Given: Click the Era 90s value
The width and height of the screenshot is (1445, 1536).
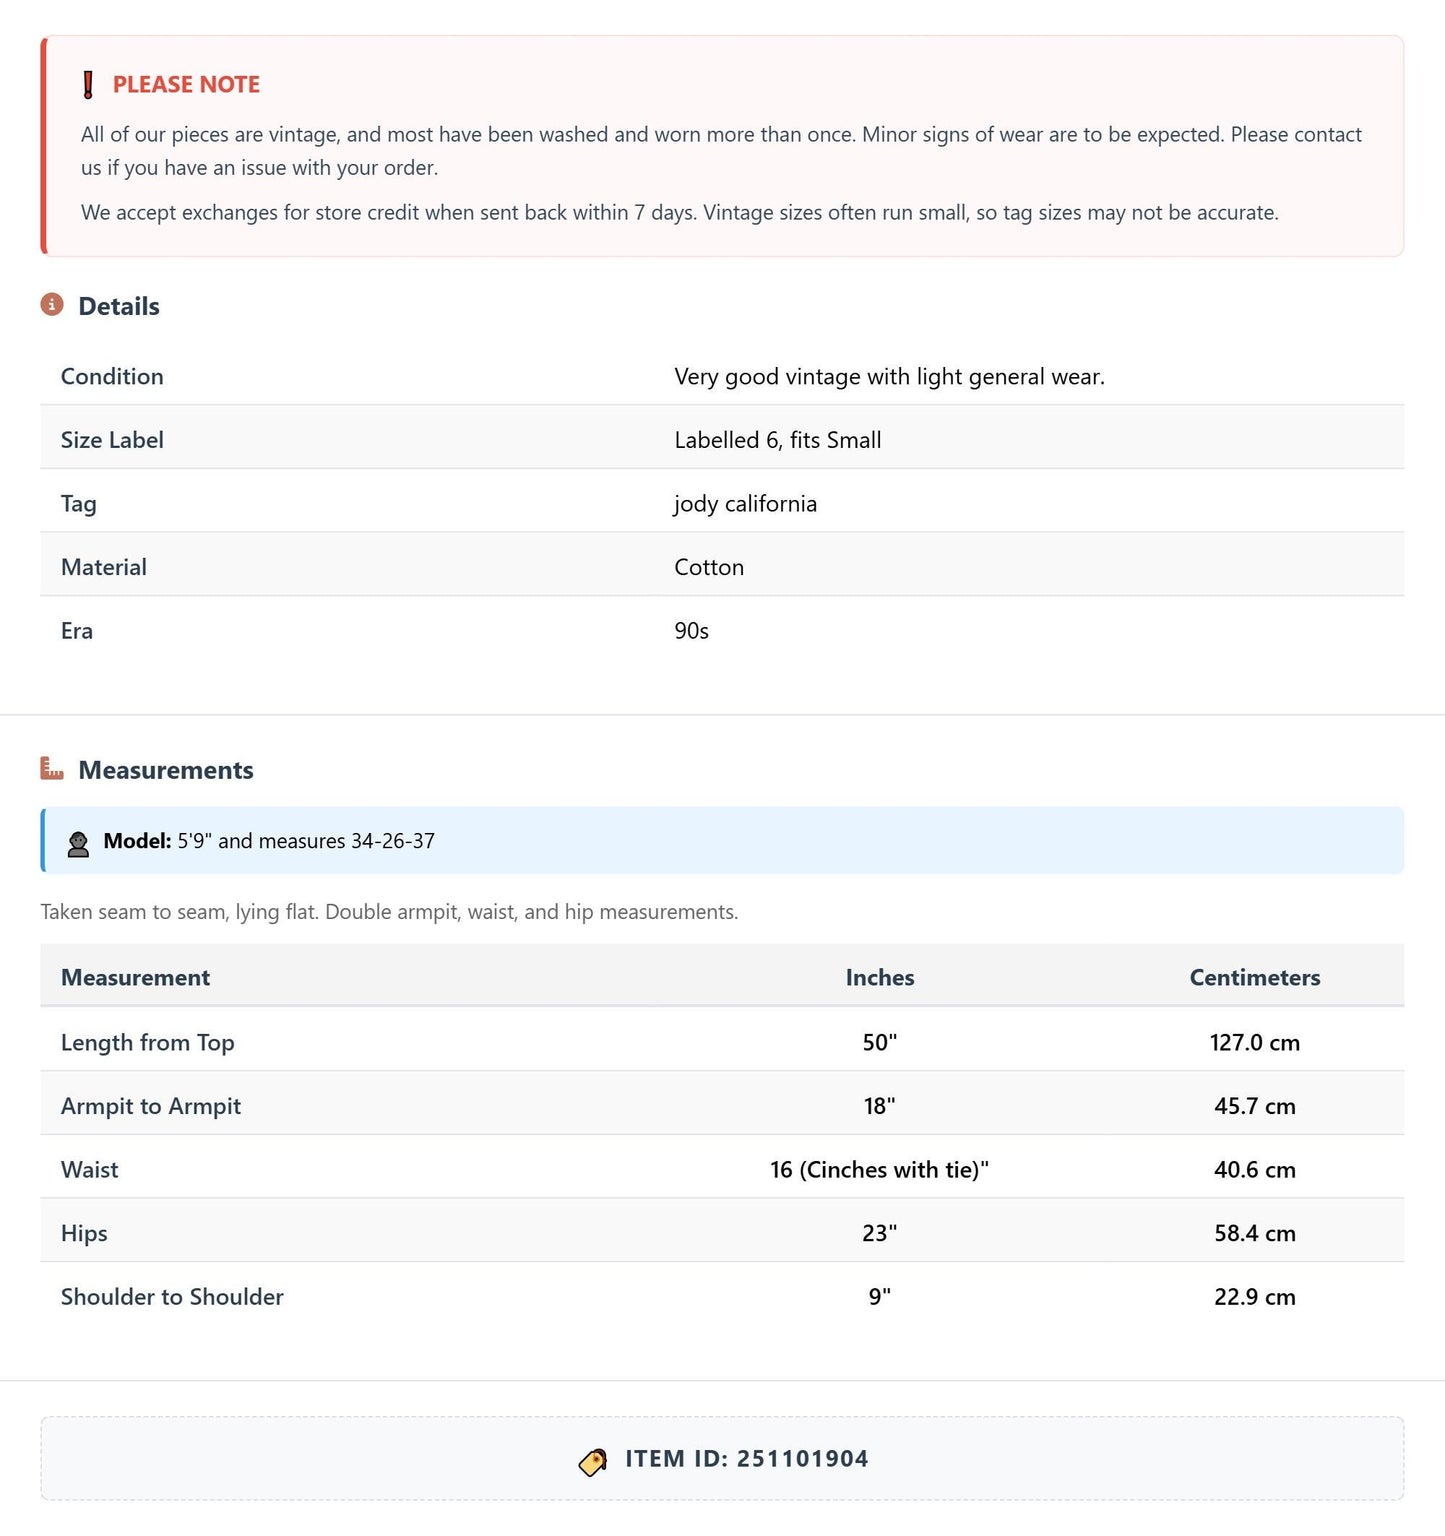Looking at the screenshot, I should coord(691,631).
